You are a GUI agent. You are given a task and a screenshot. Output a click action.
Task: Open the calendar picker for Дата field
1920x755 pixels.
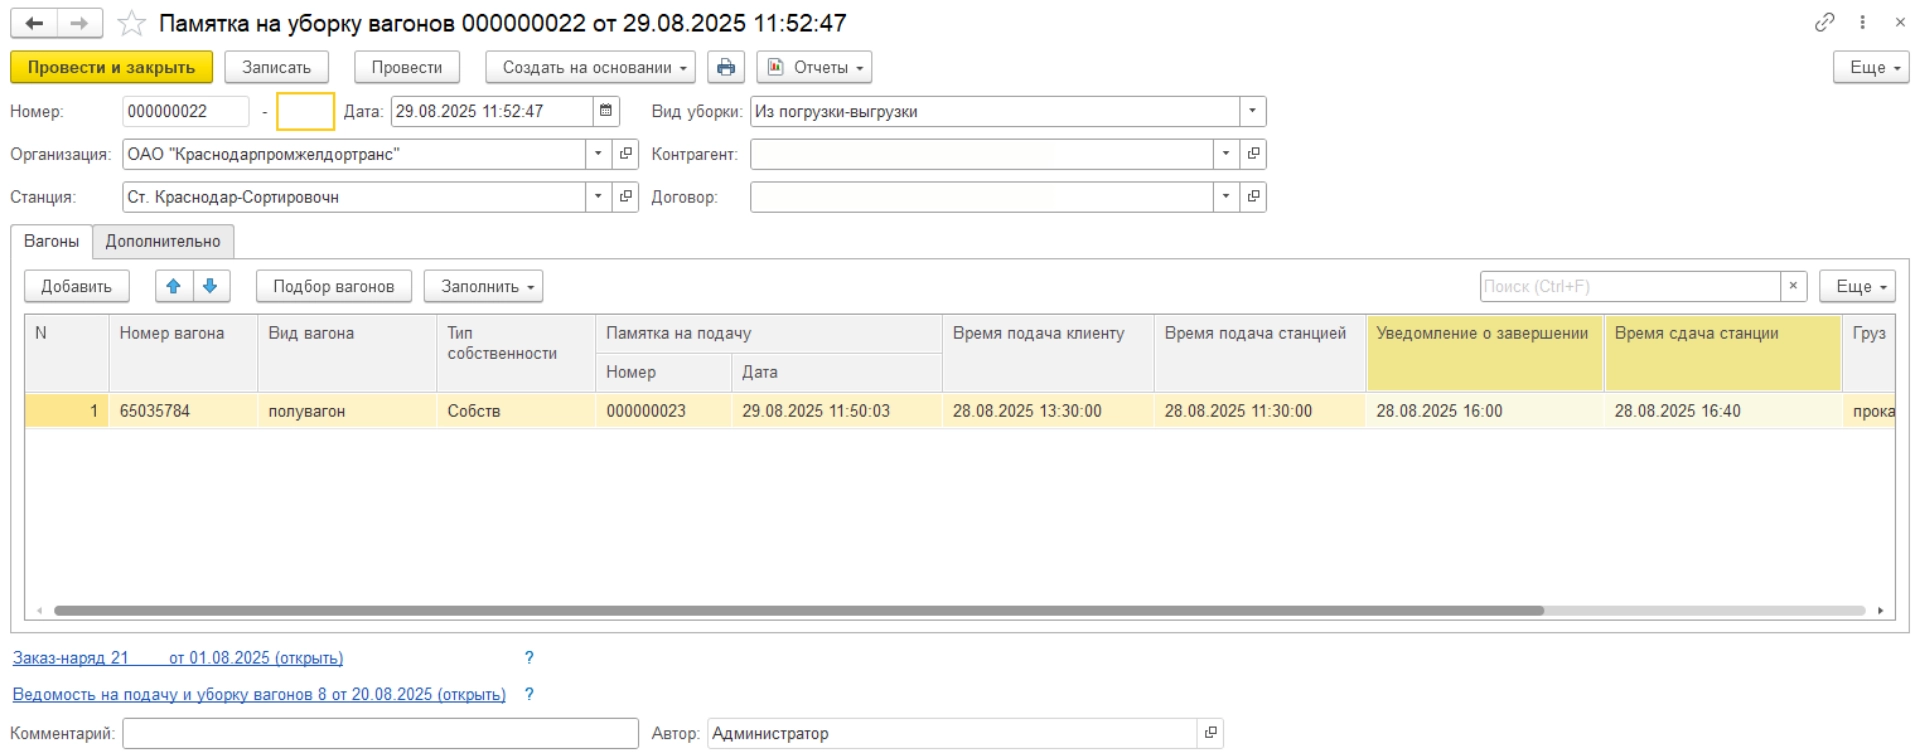(606, 111)
